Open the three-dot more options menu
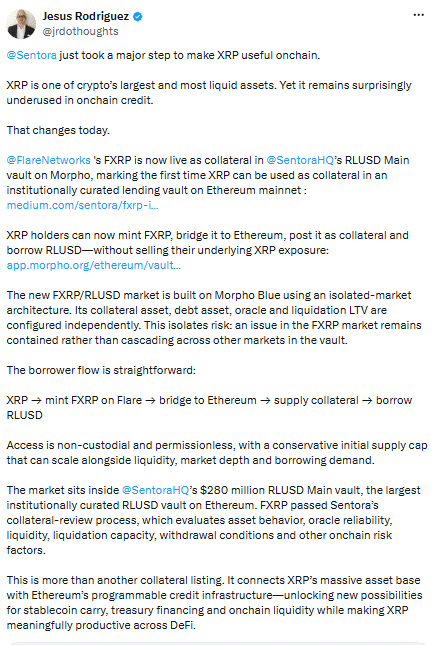435x645 pixels. 419,15
